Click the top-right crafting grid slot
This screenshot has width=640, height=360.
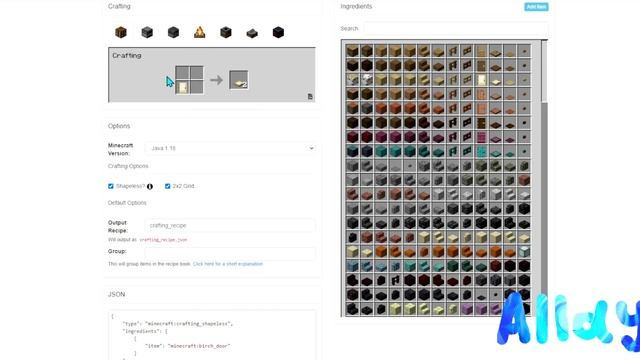pos(196,73)
